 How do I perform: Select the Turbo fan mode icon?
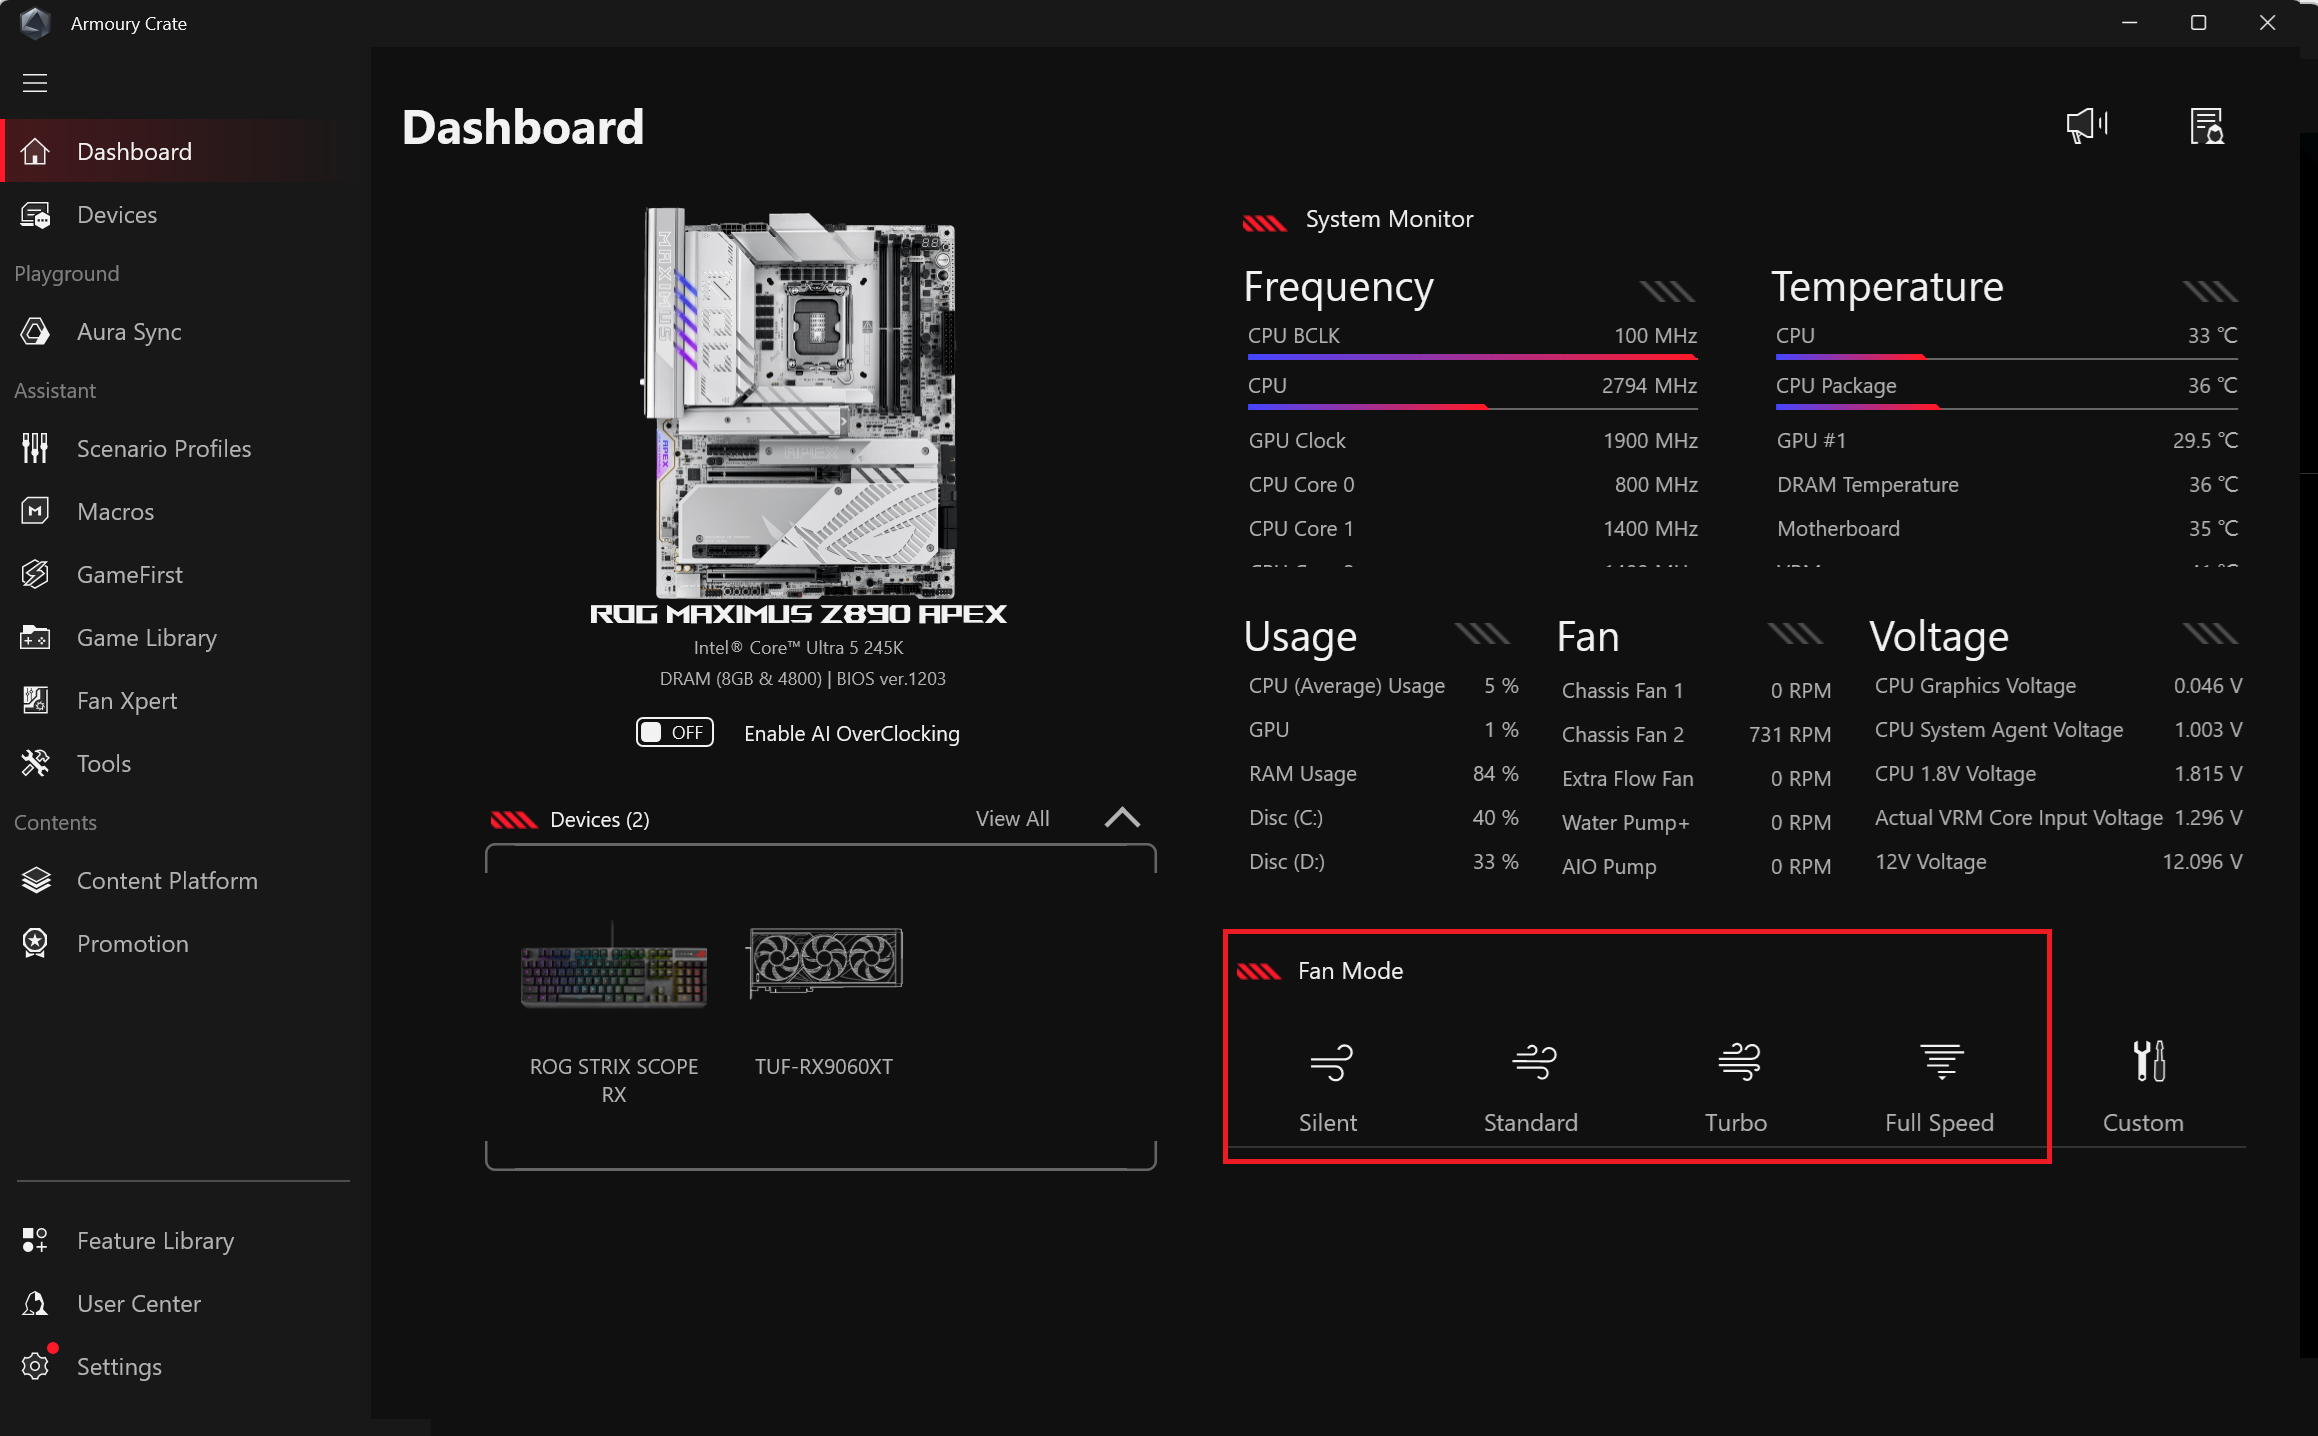tap(1738, 1062)
